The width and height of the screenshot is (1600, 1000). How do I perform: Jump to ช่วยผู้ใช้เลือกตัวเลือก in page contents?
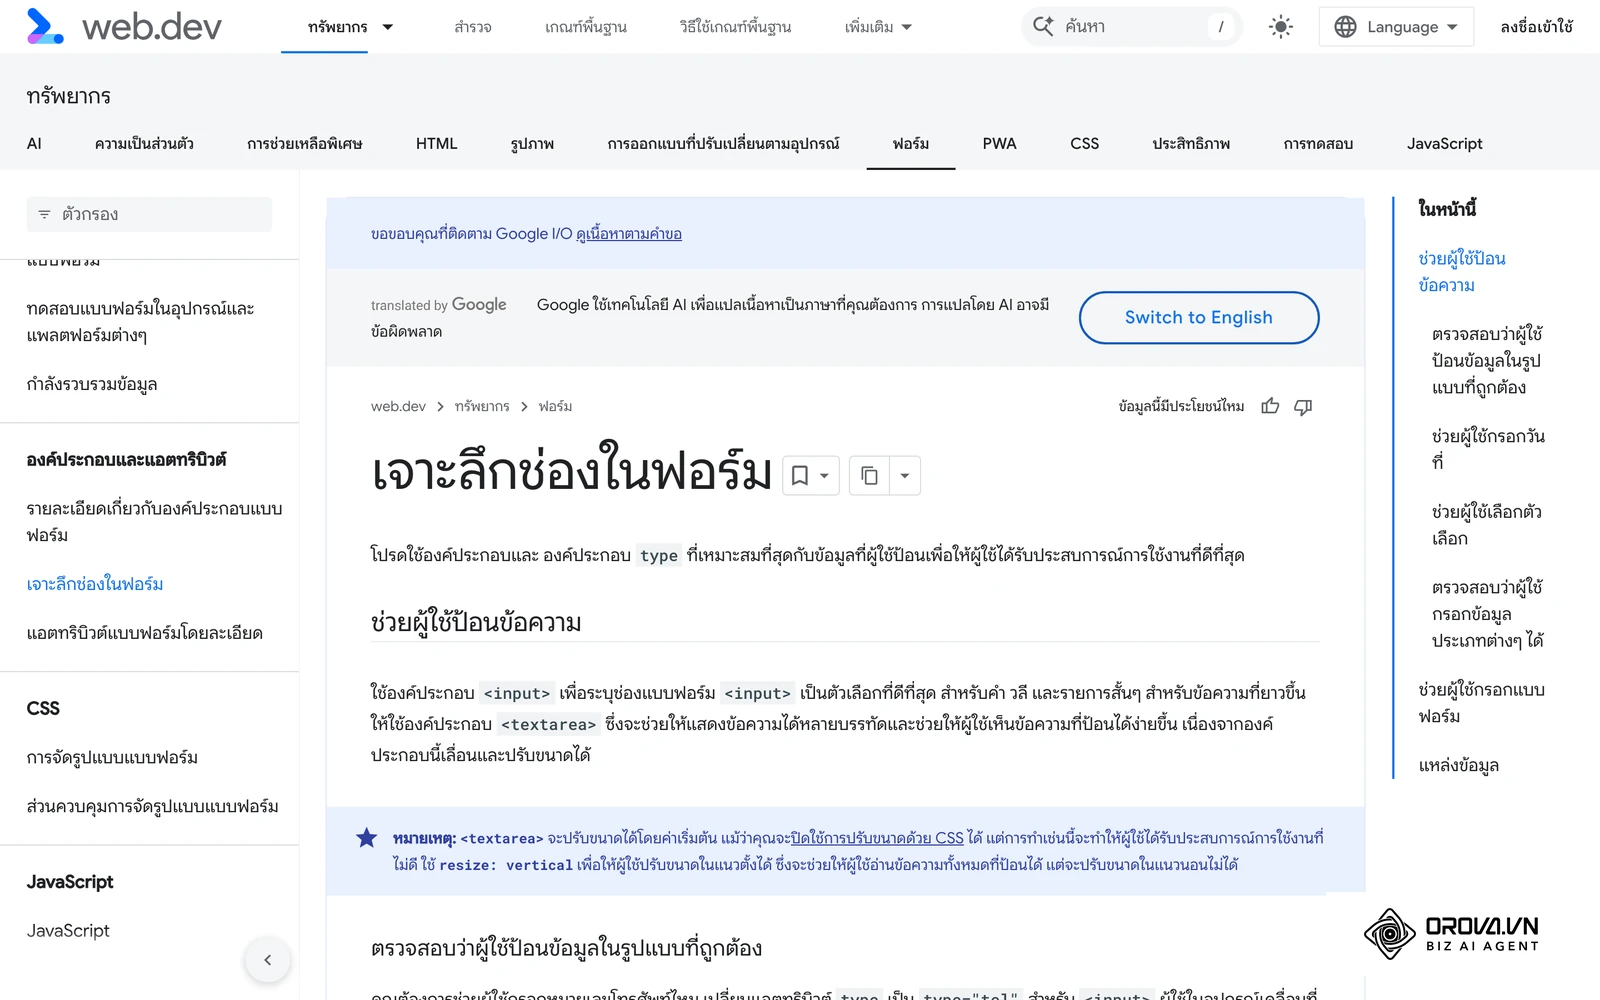(x=1486, y=525)
